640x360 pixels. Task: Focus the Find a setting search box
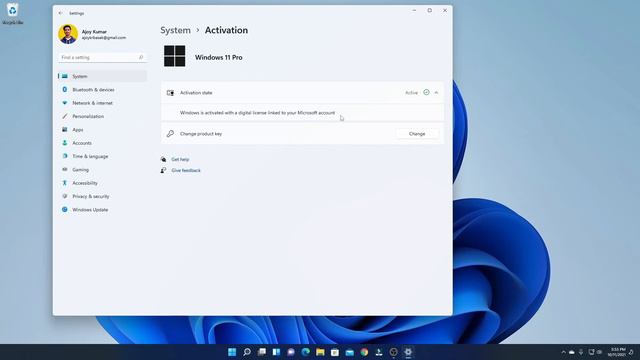point(102,58)
